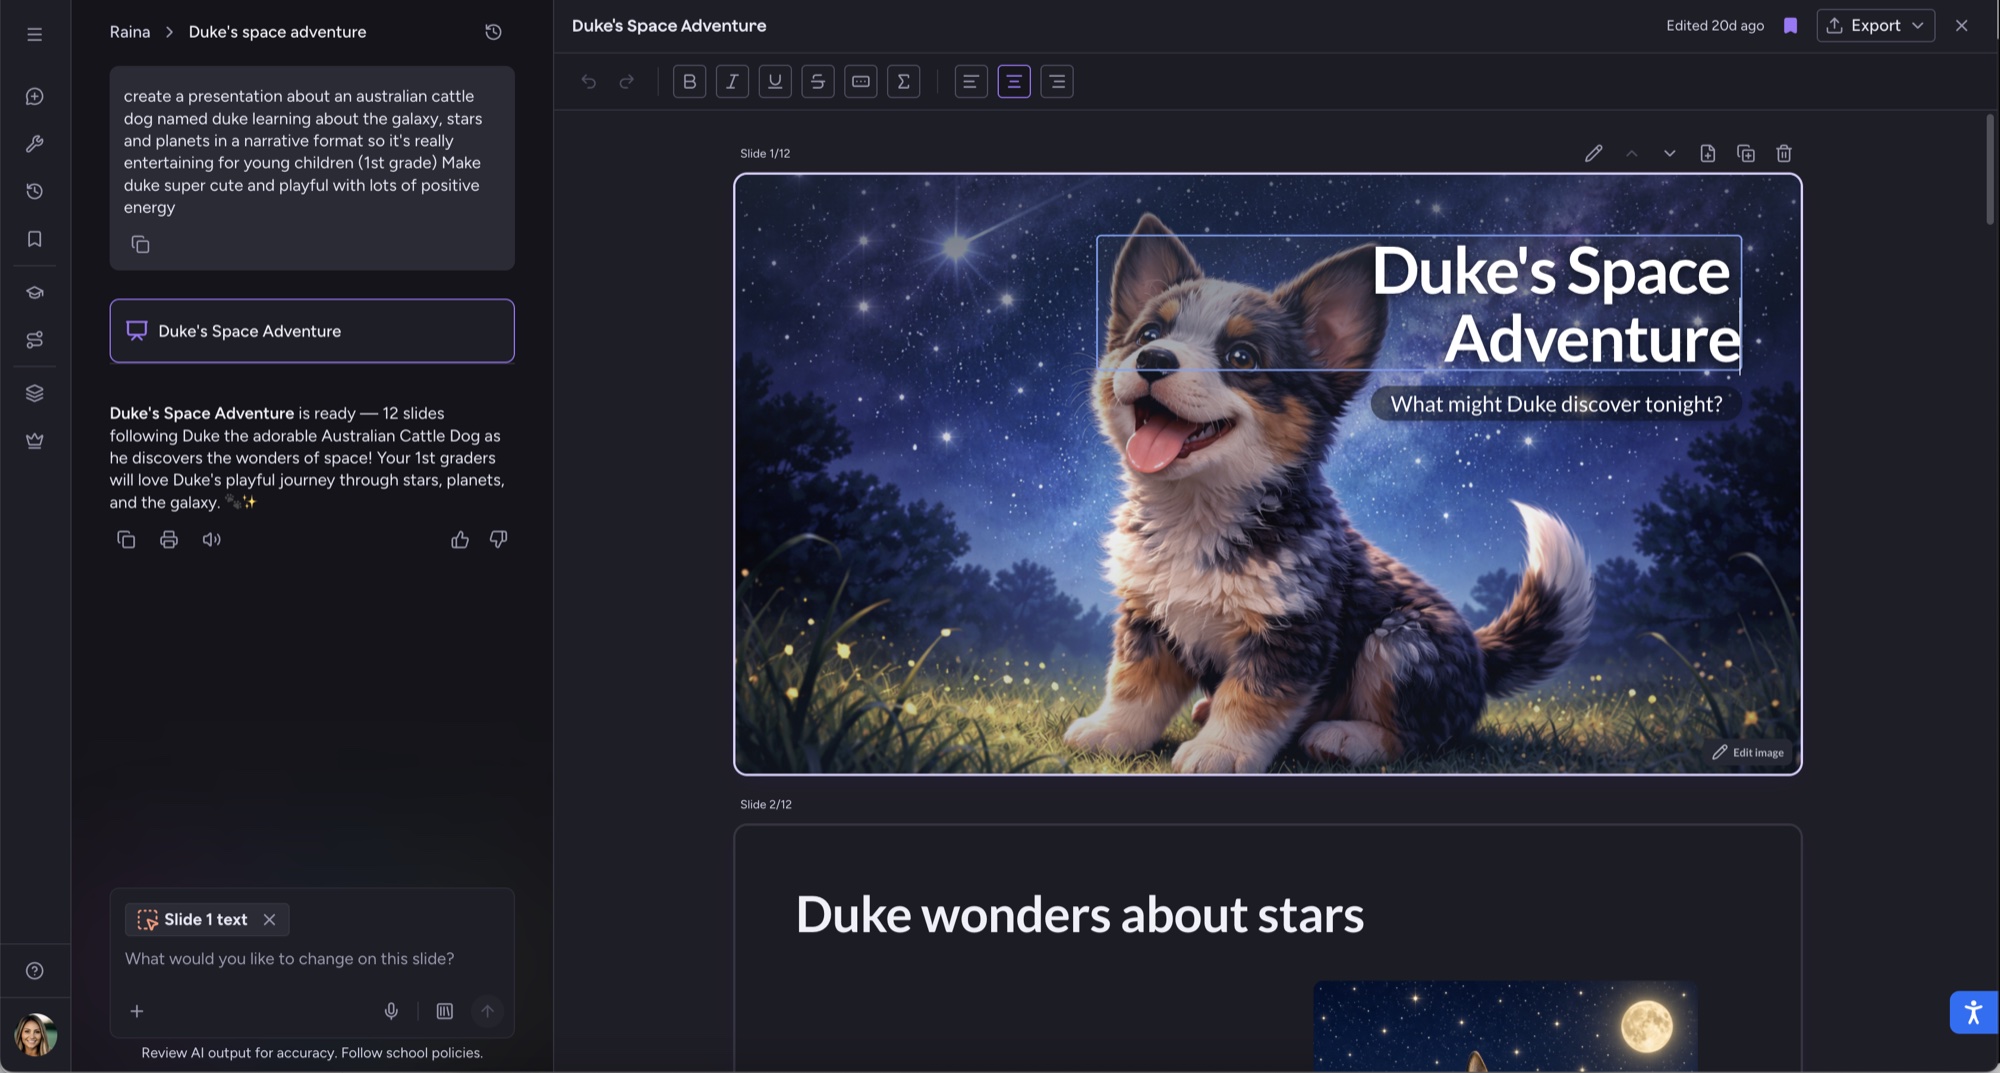Screen dimensions: 2000x1073
Task: Open the layers stack icon in sidebar
Action: pyautogui.click(x=35, y=393)
